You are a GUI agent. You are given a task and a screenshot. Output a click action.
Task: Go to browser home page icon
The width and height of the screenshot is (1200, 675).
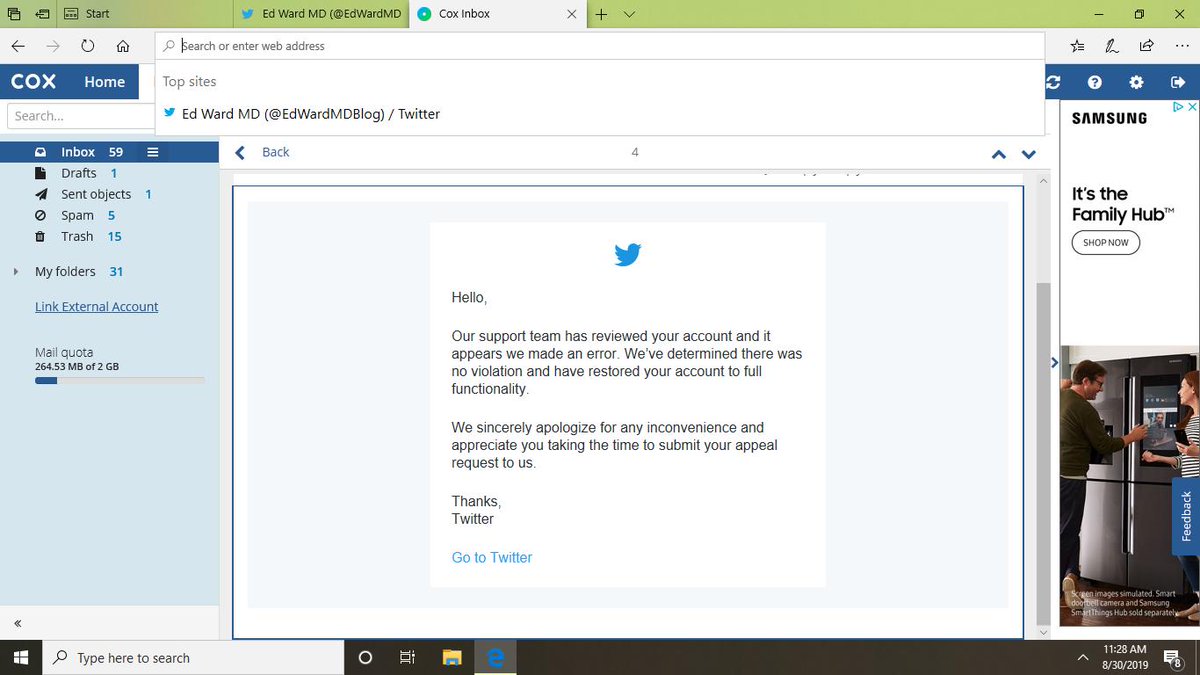click(122, 46)
